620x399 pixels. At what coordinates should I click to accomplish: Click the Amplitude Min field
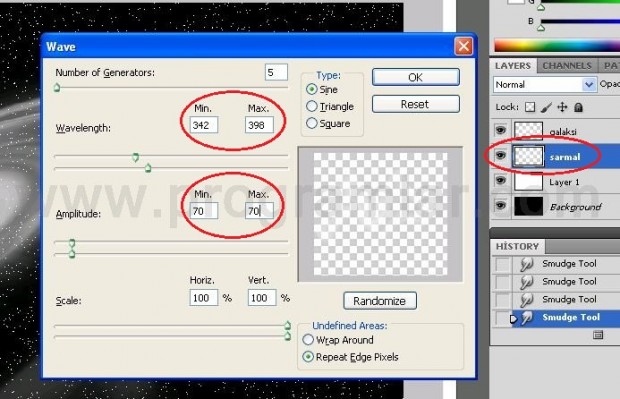[x=203, y=211]
